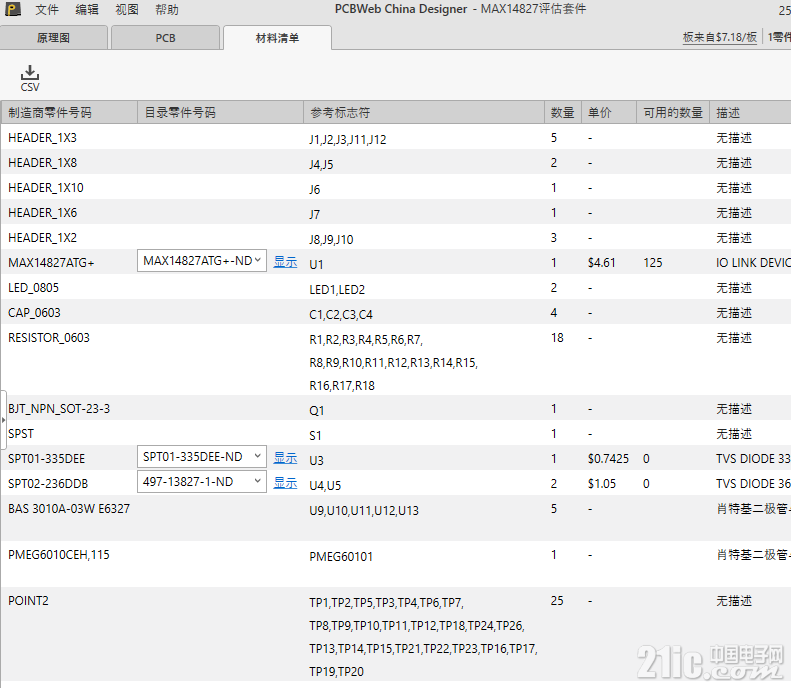
Task: Sort by 单价 column header
Action: click(x=609, y=112)
